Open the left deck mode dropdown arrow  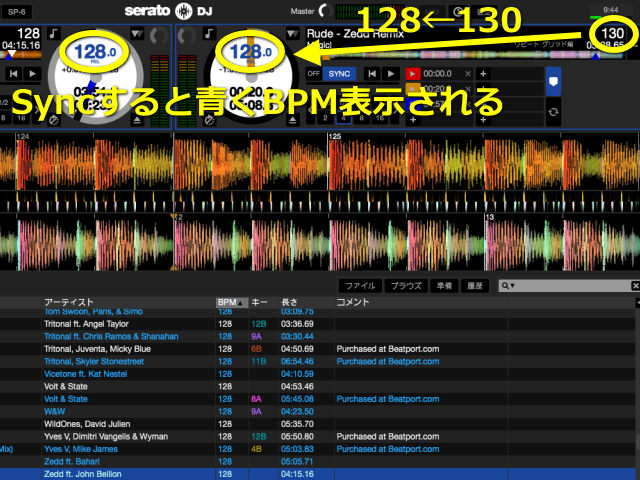(x=137, y=33)
